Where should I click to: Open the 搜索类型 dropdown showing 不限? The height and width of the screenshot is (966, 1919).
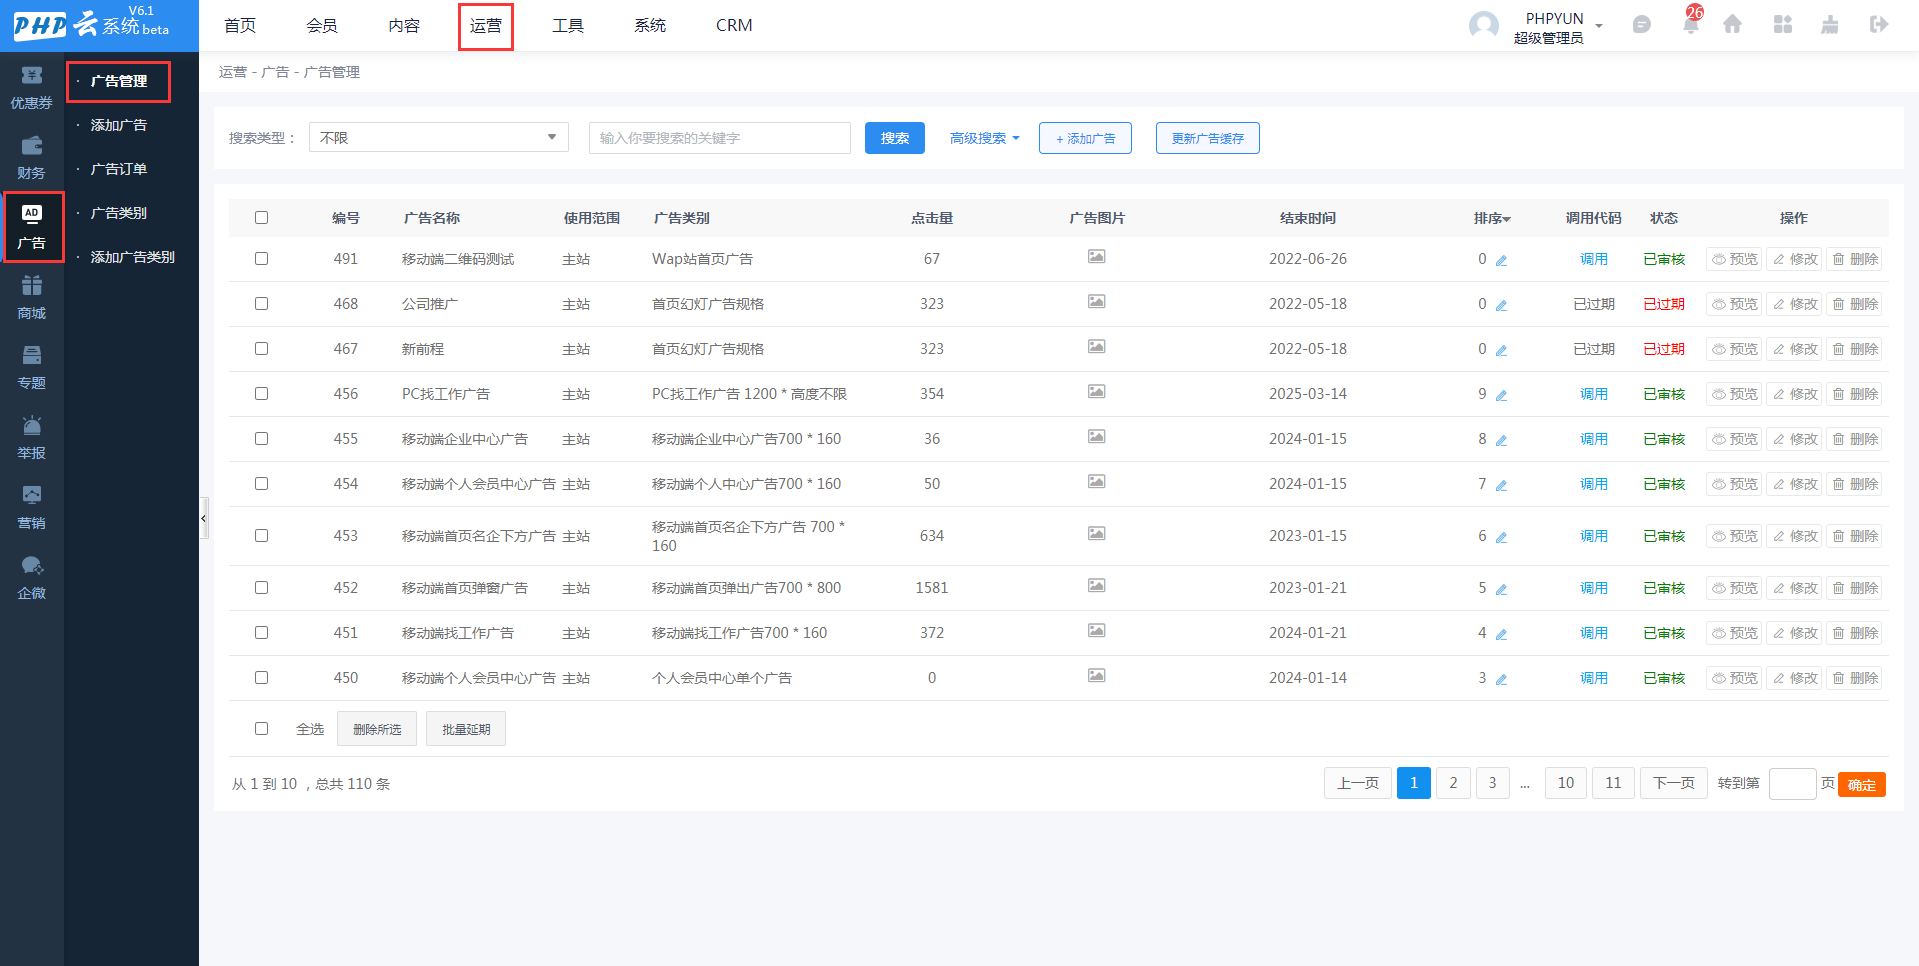[439, 137]
